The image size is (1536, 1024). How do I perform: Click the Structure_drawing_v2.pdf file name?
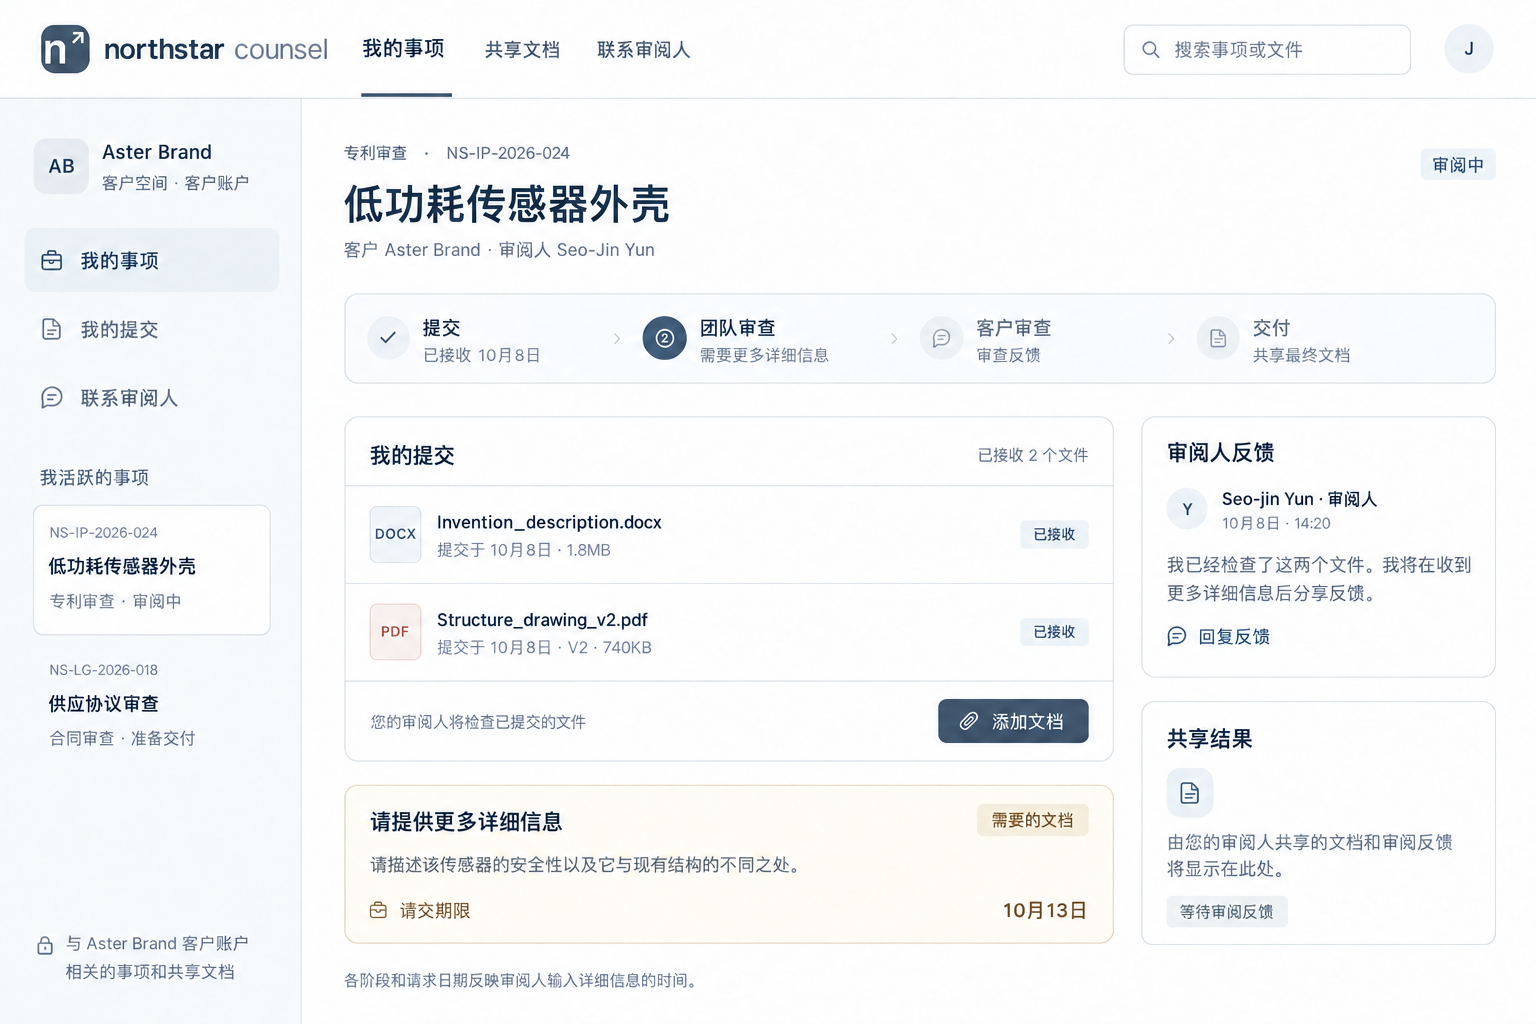click(542, 620)
